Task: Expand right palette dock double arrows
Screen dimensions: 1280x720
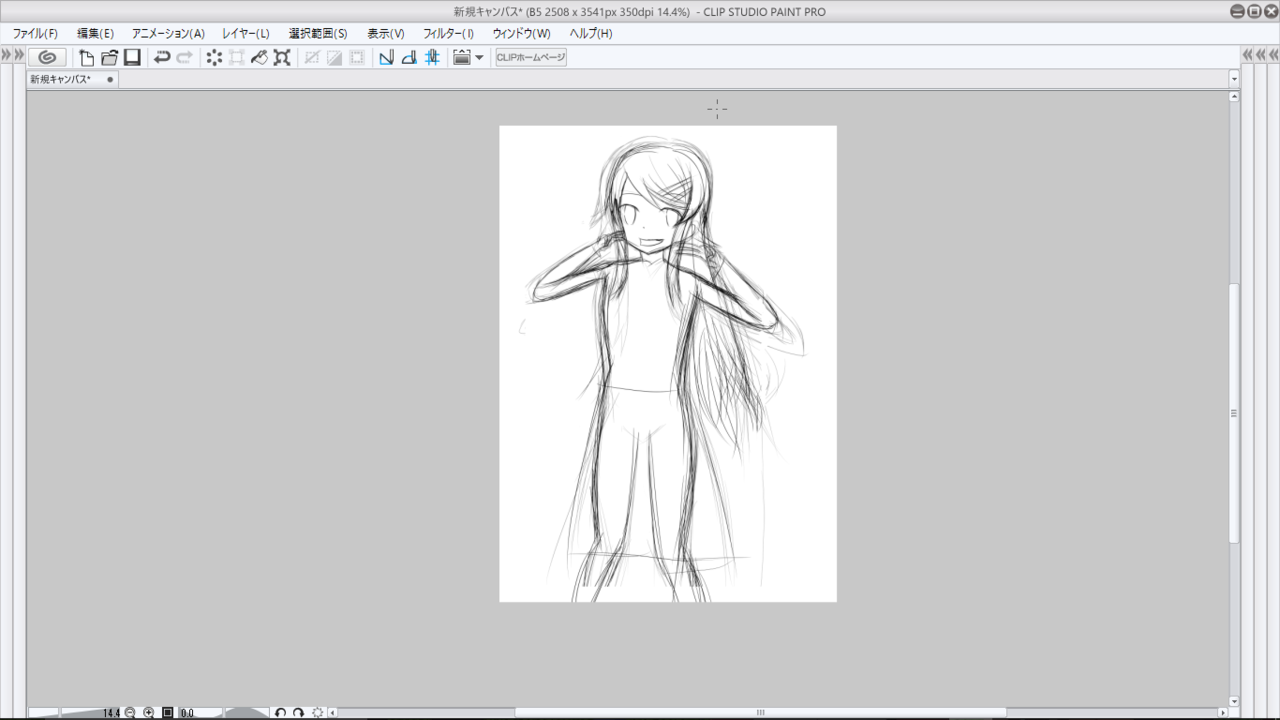Action: (1247, 55)
